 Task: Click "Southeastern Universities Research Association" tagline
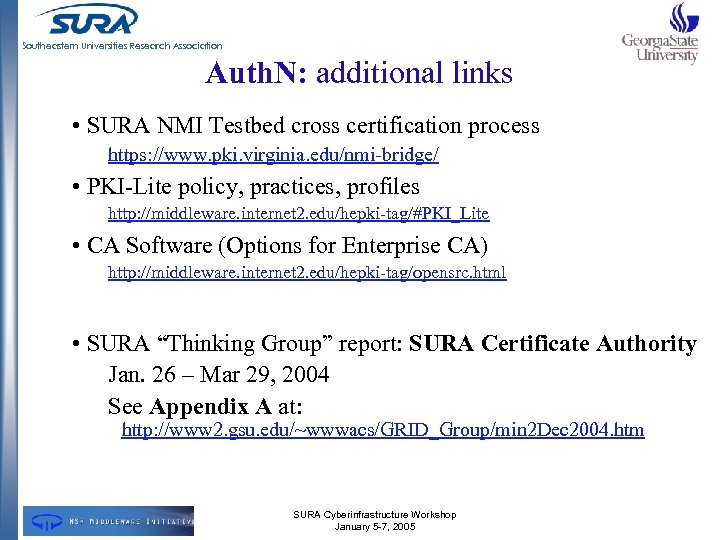pos(123,45)
